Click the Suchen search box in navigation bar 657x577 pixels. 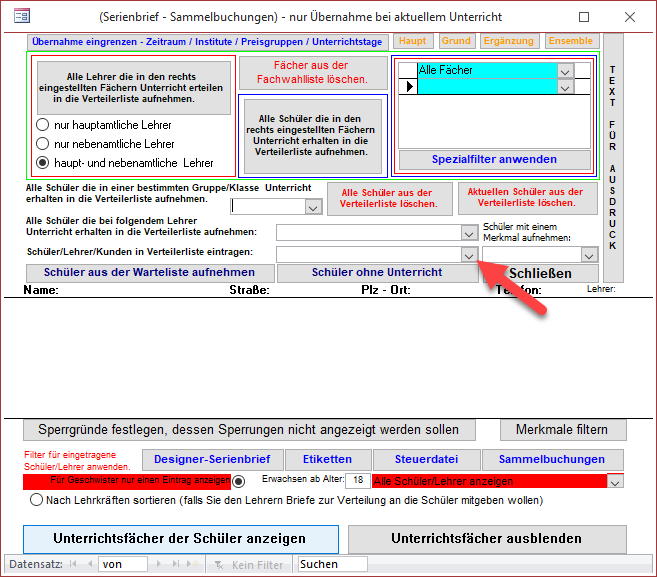332,564
